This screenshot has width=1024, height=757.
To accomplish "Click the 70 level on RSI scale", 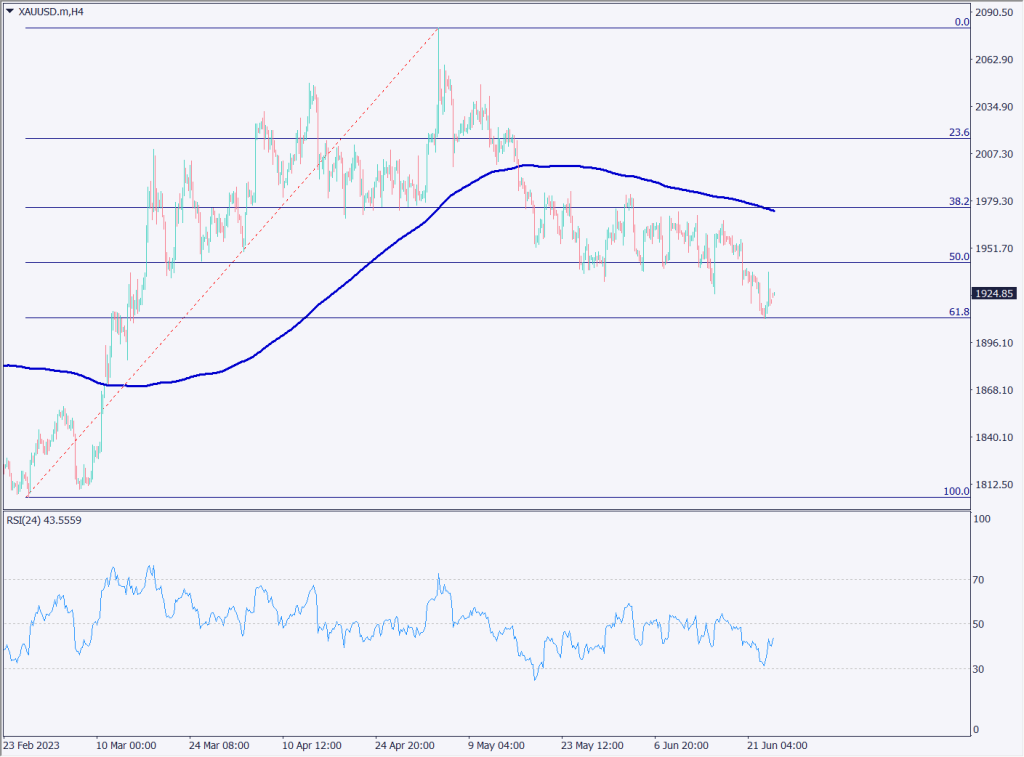I will click(x=981, y=580).
